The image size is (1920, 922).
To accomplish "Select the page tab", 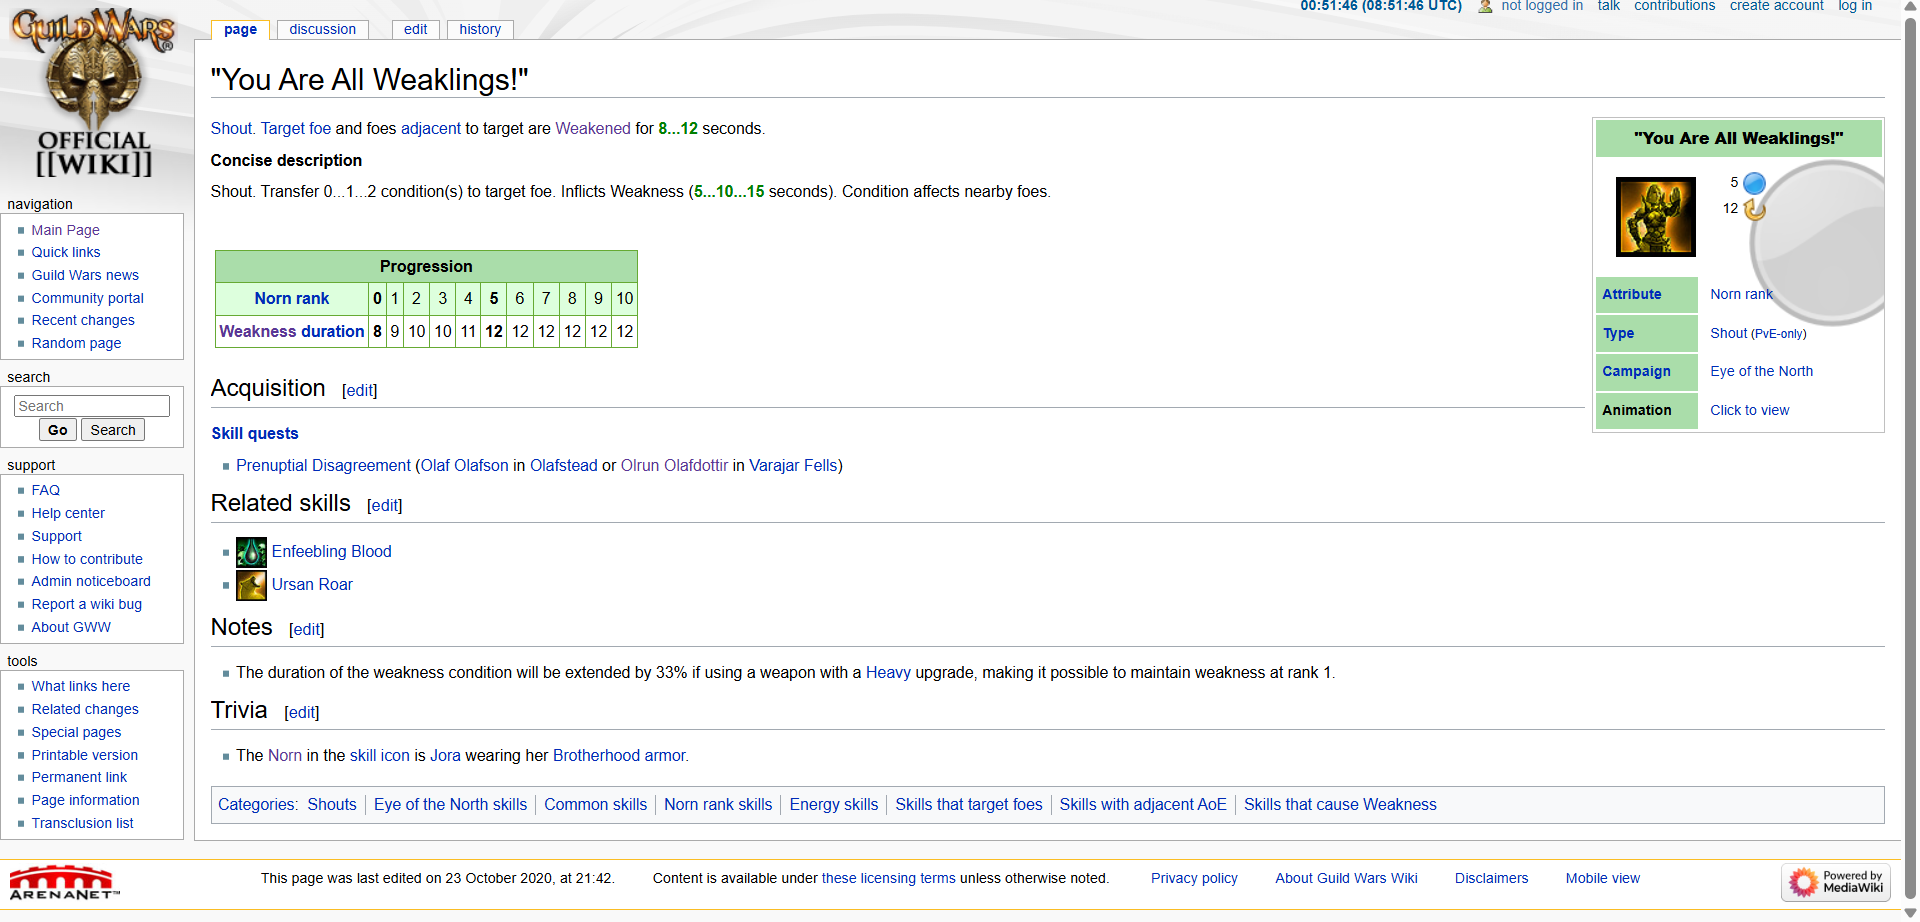I will click(x=240, y=29).
